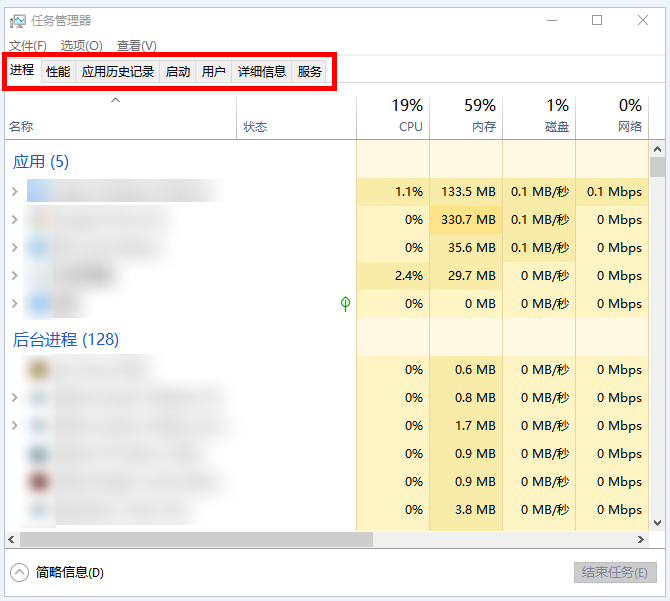Switch to the 性能 tab
Image resolution: width=670 pixels, height=601 pixels.
coord(58,72)
